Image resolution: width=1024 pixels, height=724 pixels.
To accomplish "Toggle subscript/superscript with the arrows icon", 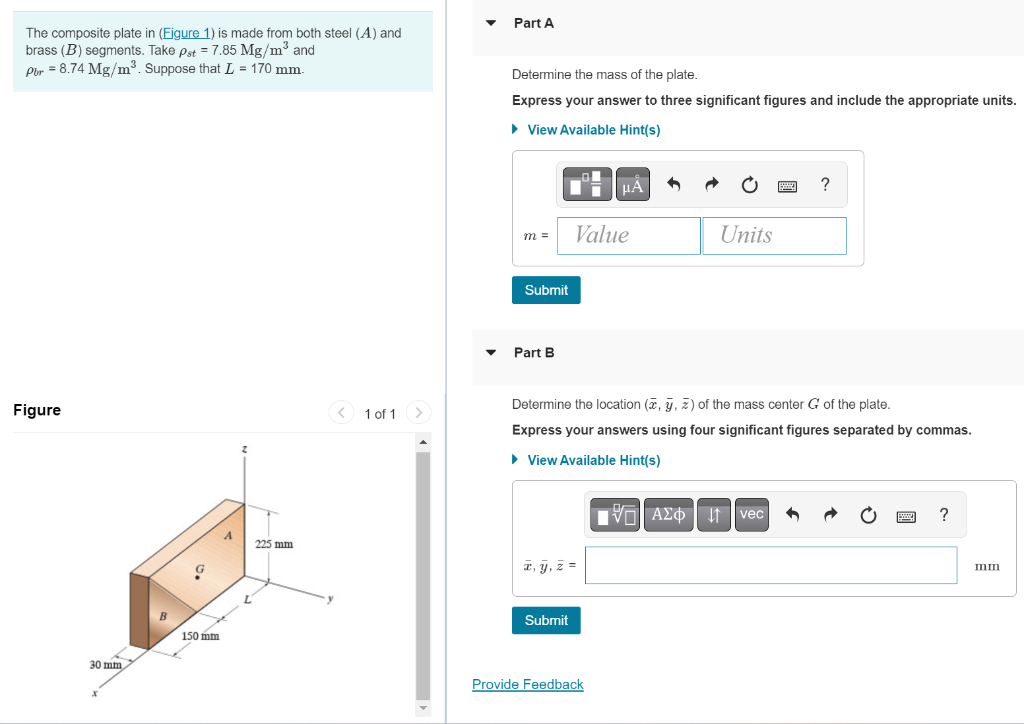I will [x=713, y=514].
